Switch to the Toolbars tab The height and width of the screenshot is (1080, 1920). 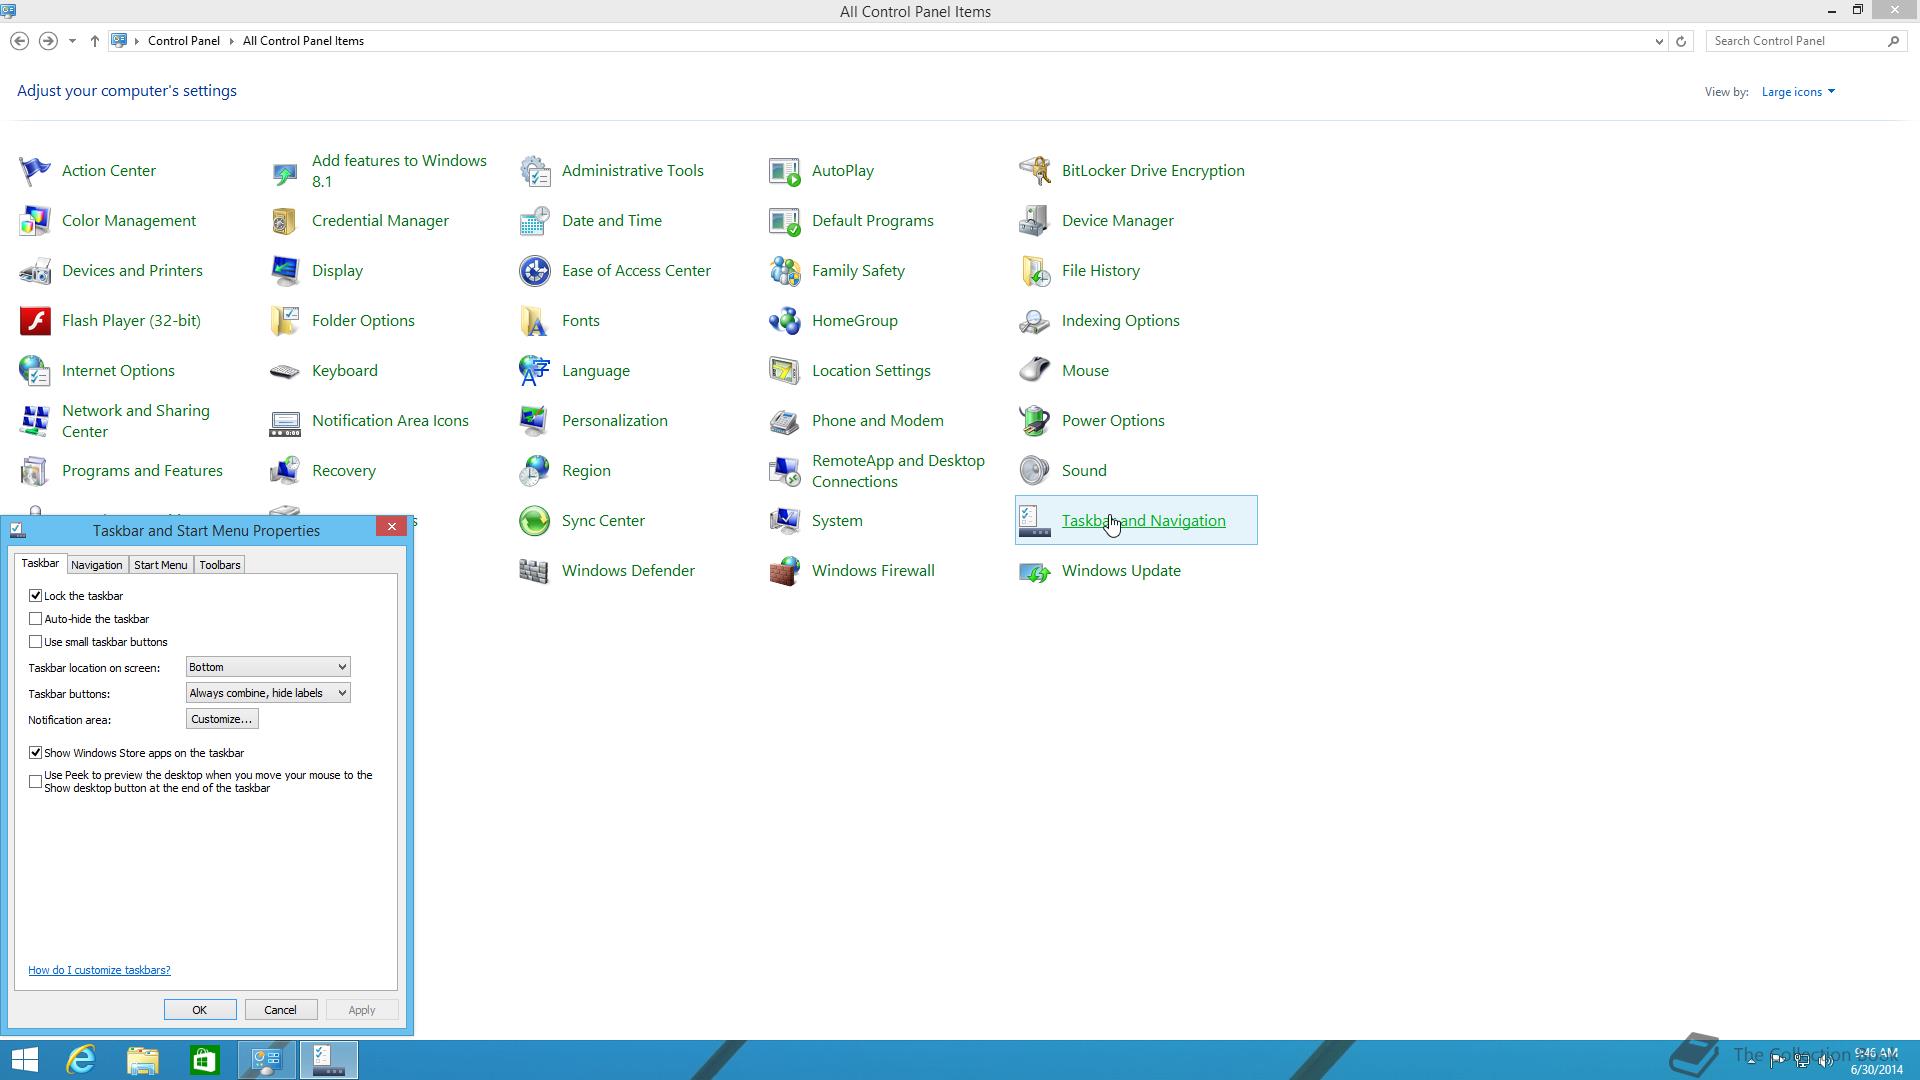(220, 565)
